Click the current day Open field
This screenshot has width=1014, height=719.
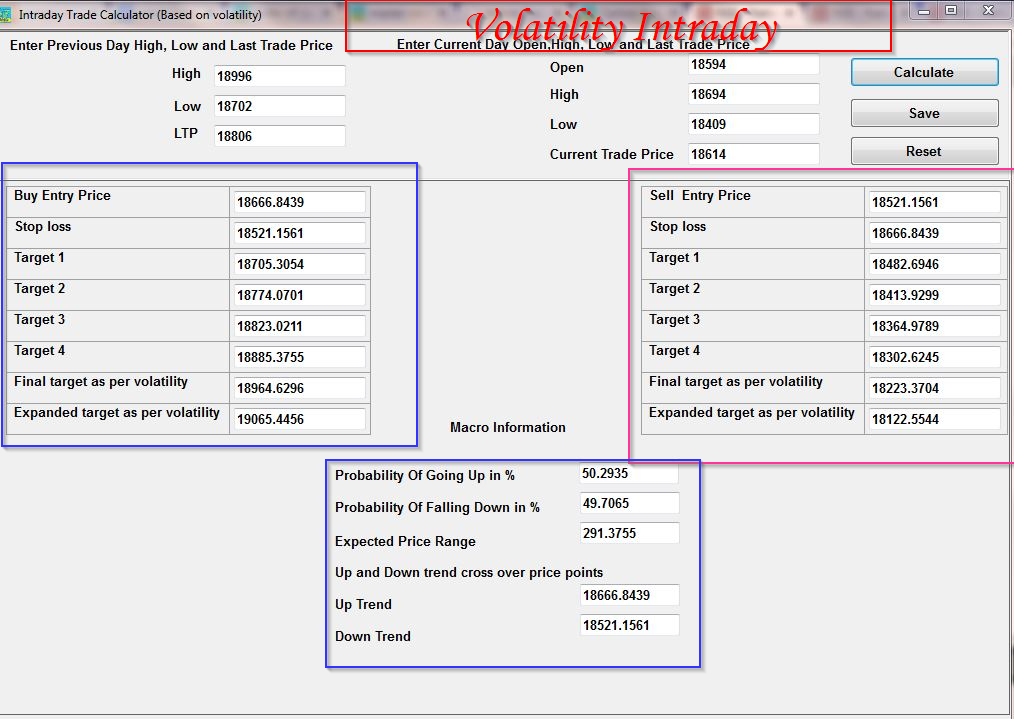click(752, 65)
